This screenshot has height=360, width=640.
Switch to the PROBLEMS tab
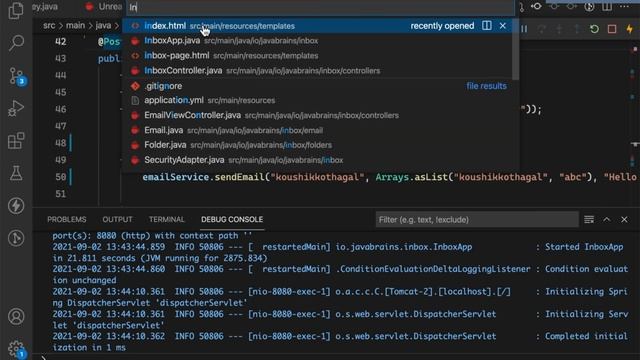click(67, 220)
